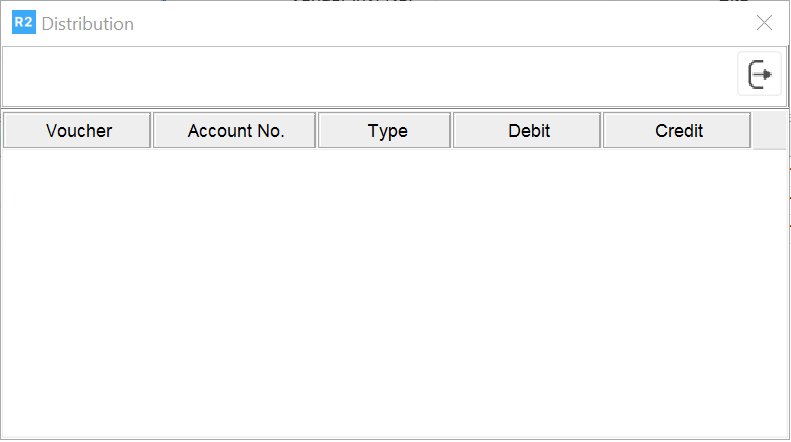Viewport: 791px width, 442px height.
Task: Select the Type column header
Action: [386, 131]
